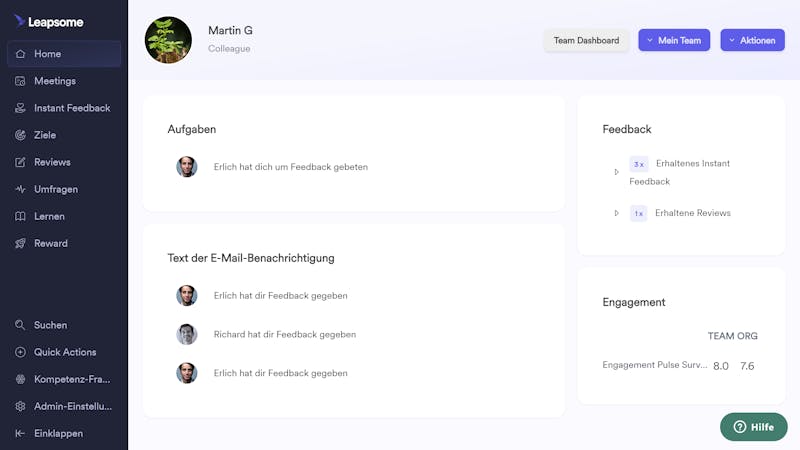Open the Admin-Einstellungen gear icon
Image resolution: width=800 pixels, height=450 pixels.
coord(20,406)
